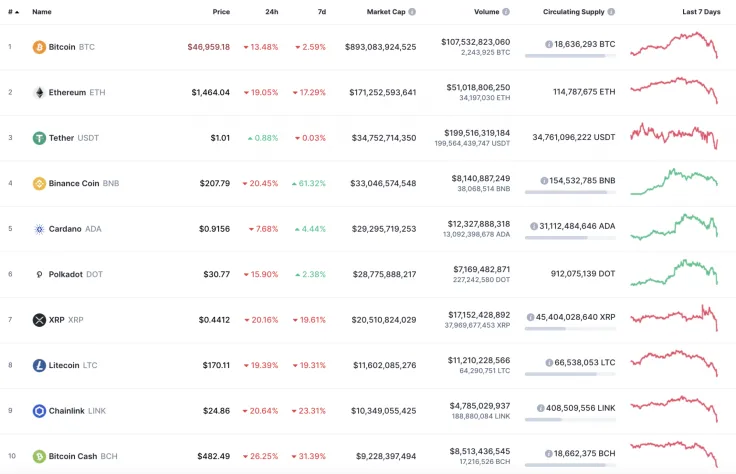This screenshot has width=736, height=474.
Task: Open the Bitcoin BTC name link
Action: click(x=72, y=47)
